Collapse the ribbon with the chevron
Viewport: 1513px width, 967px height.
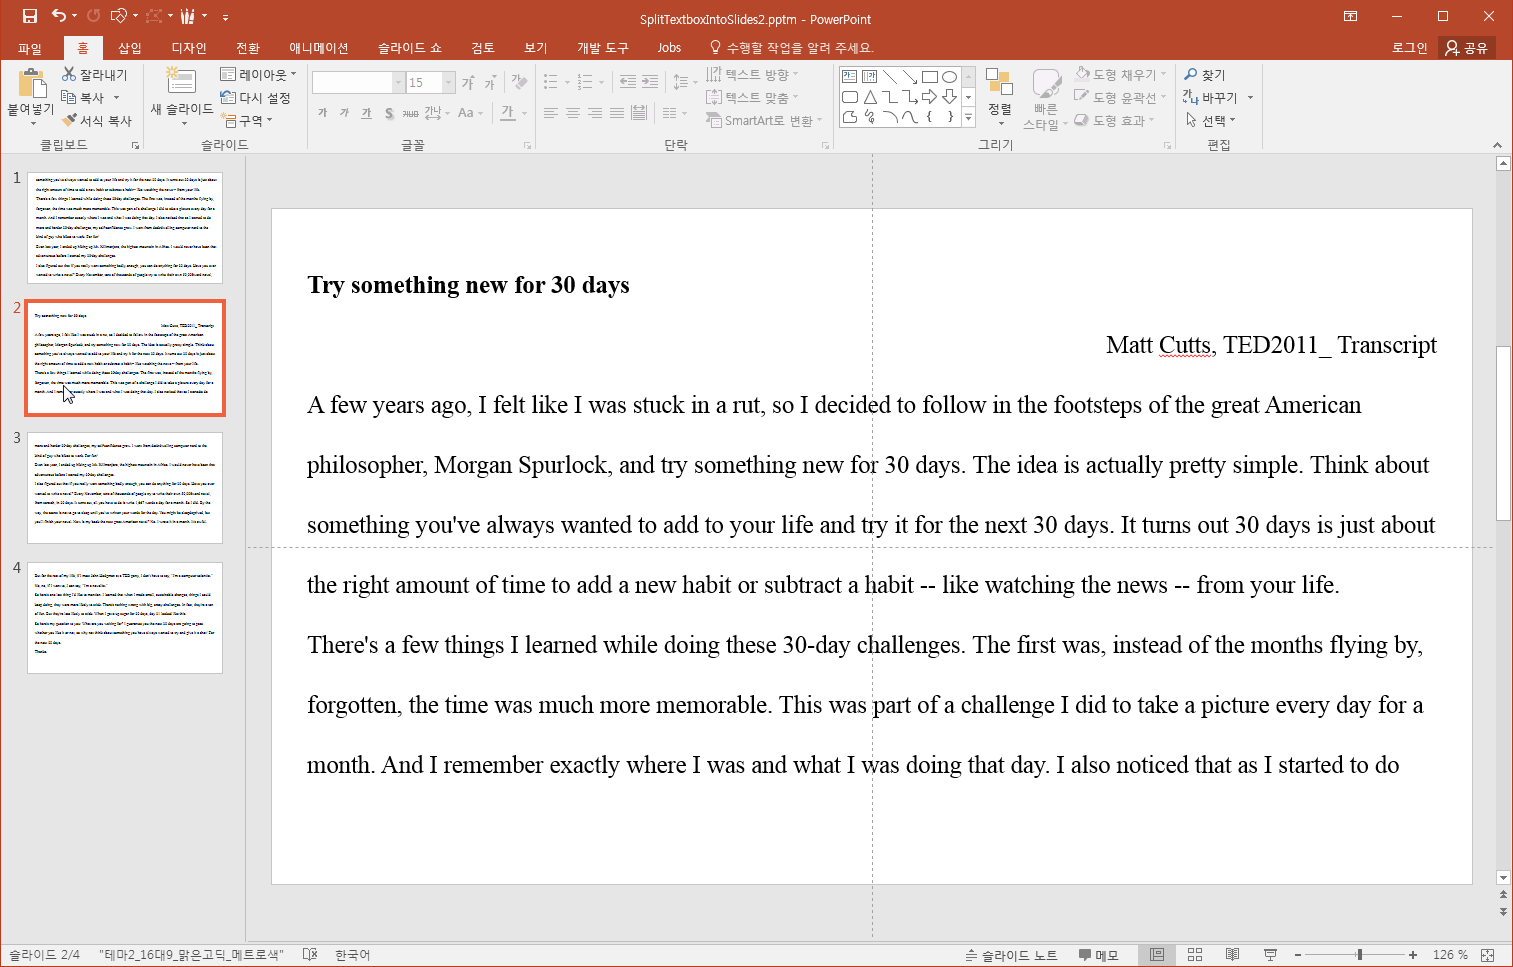[x=1497, y=145]
